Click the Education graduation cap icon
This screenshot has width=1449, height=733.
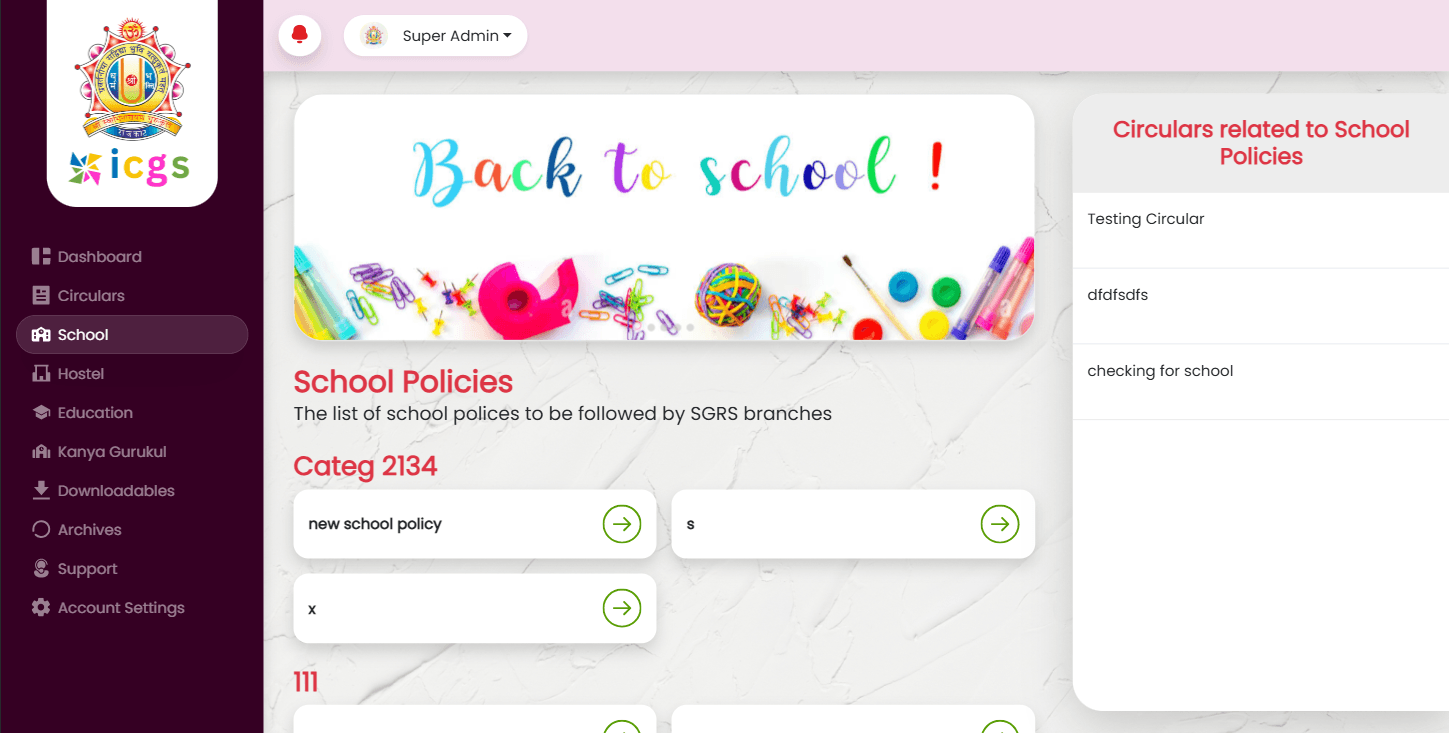click(41, 413)
